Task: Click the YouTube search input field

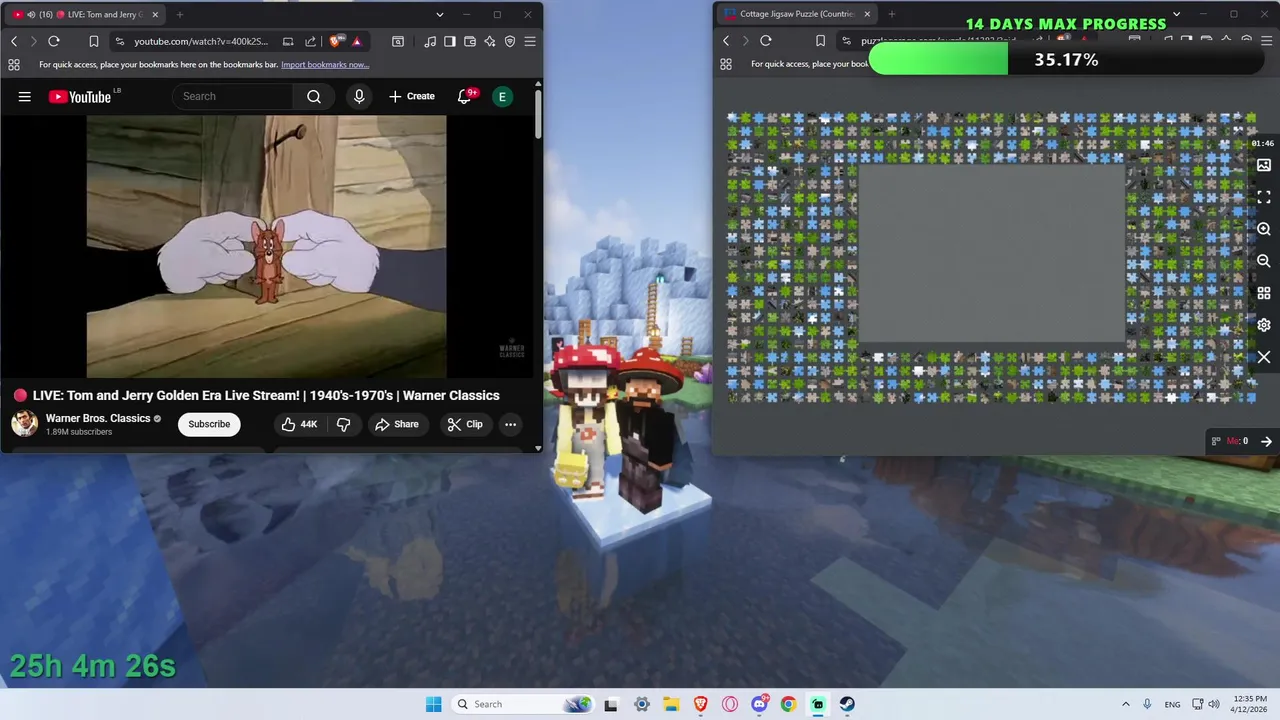Action: [233, 96]
